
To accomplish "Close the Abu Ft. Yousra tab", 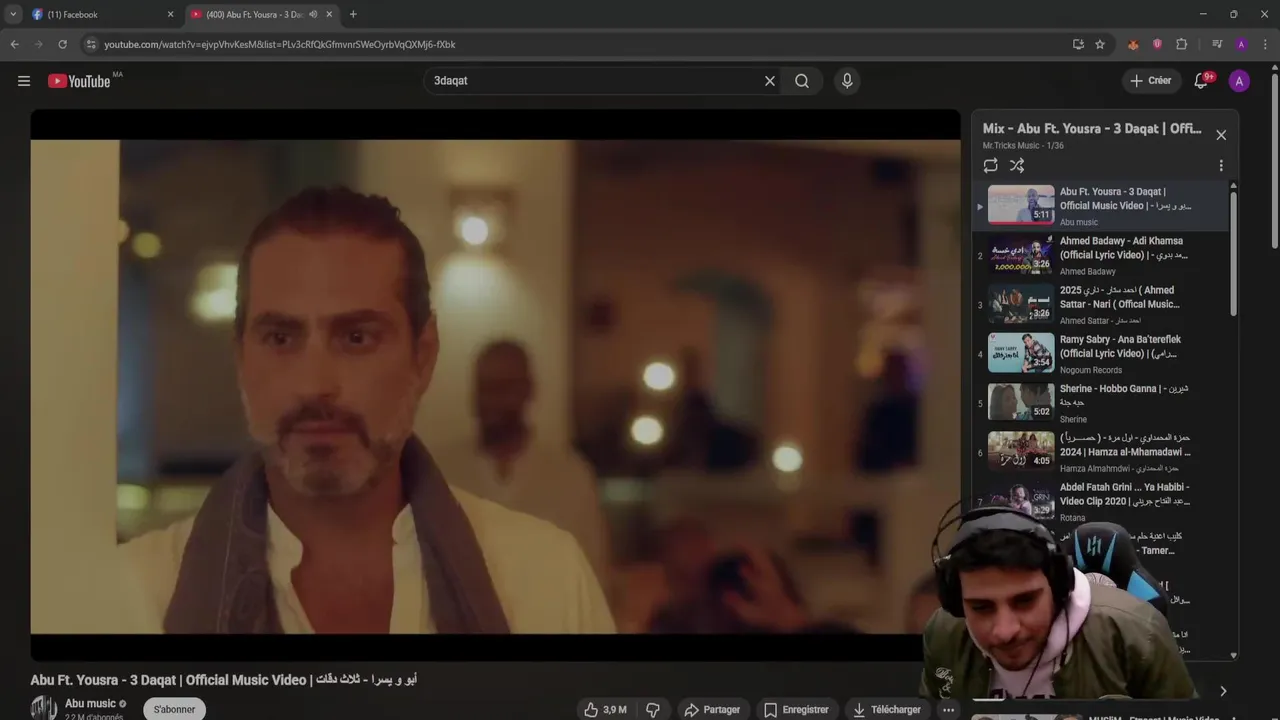I will click(x=329, y=14).
